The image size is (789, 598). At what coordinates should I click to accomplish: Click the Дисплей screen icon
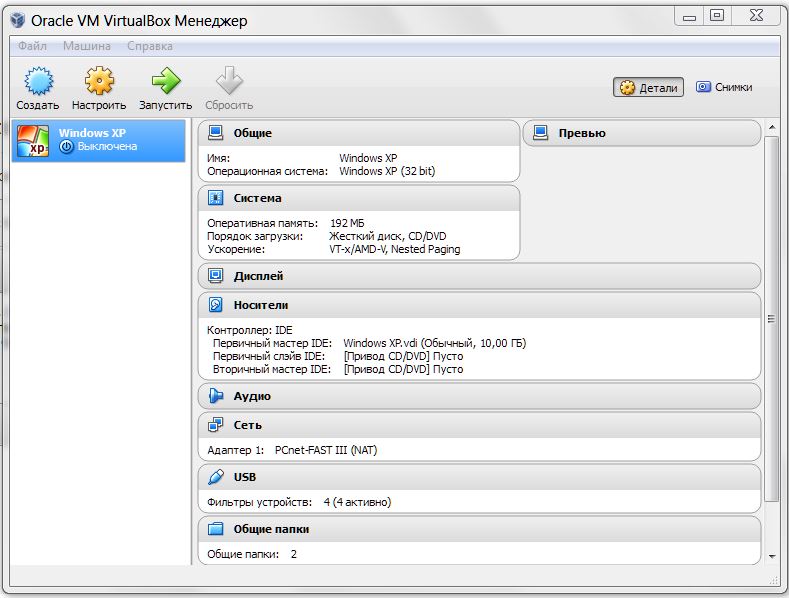click(x=215, y=276)
